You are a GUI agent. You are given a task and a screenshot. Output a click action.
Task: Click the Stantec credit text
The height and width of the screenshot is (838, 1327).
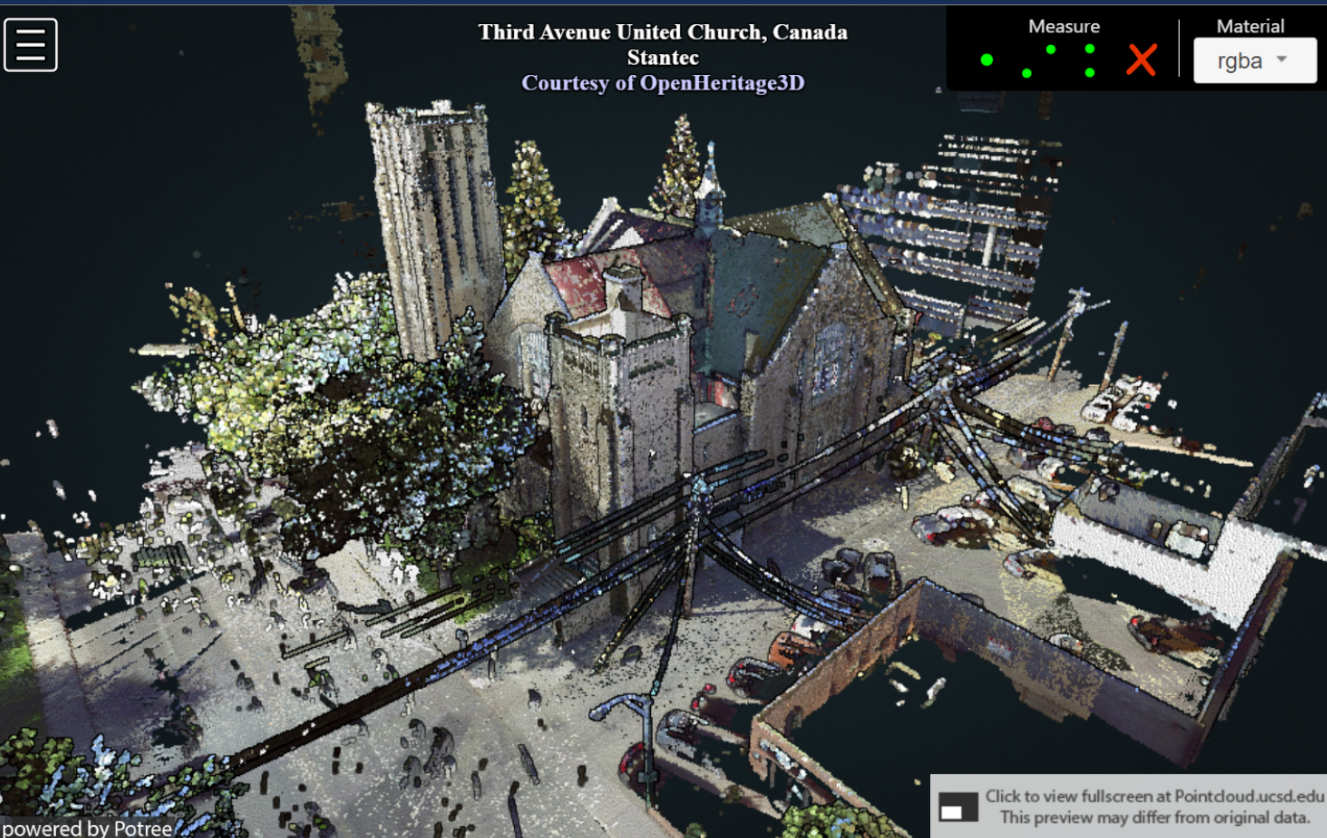pos(662,58)
